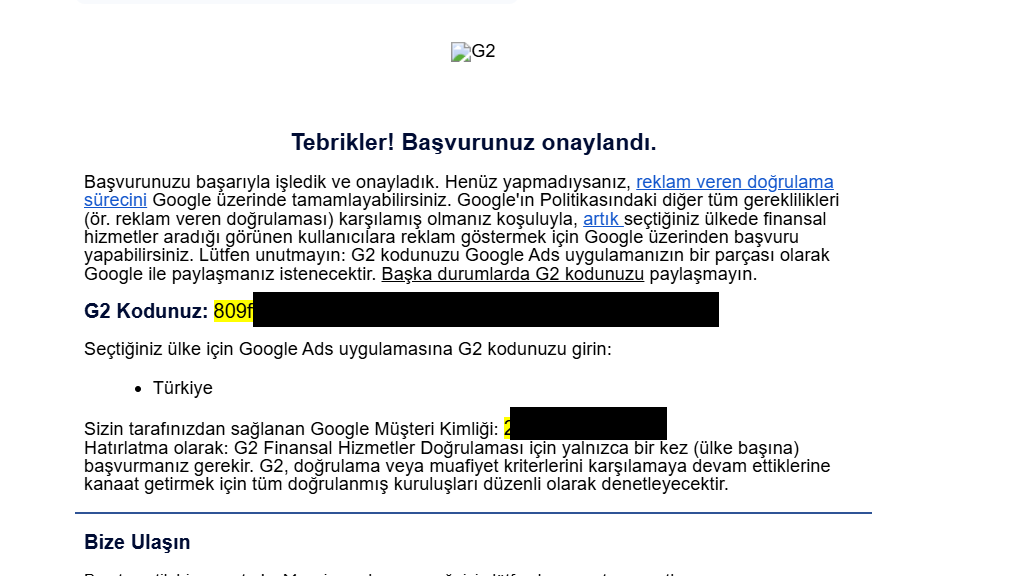Click 'Seçtiğiniz ülke için Google Ads' sentence
1018x576 pixels.
(347, 349)
